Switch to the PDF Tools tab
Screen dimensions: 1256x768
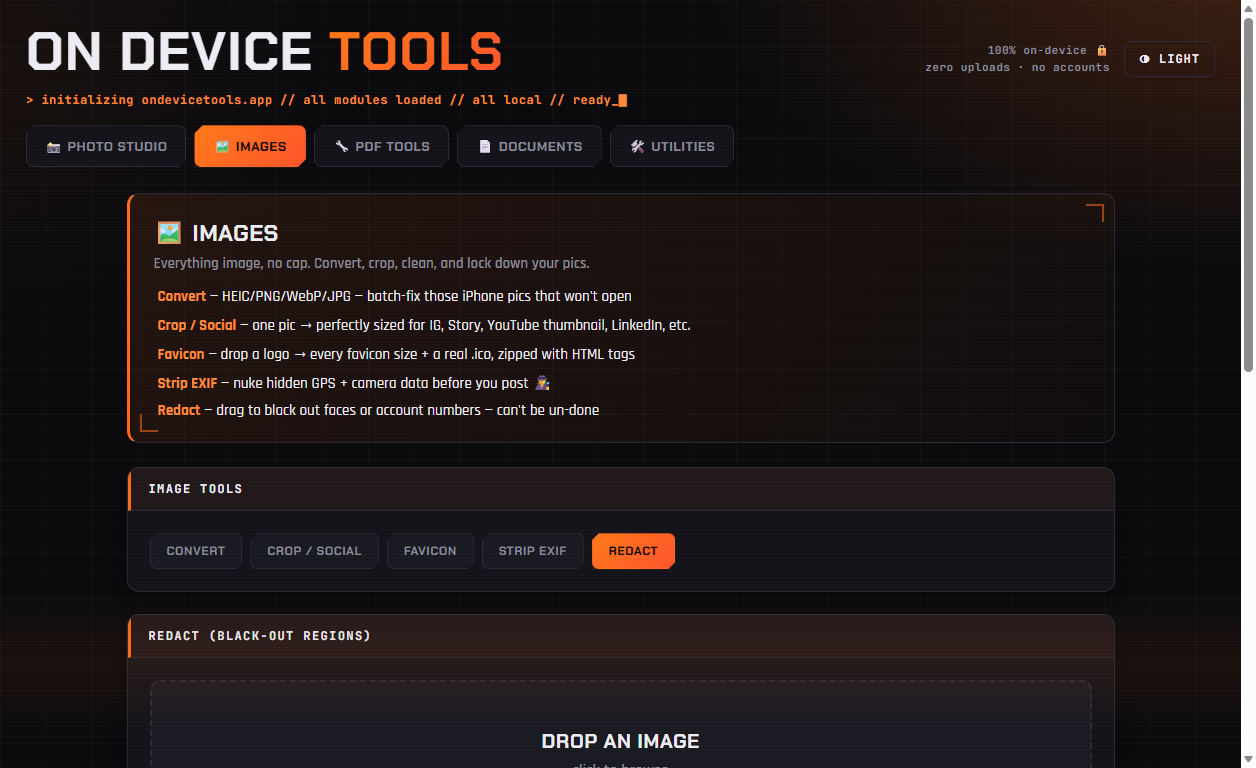coord(382,146)
